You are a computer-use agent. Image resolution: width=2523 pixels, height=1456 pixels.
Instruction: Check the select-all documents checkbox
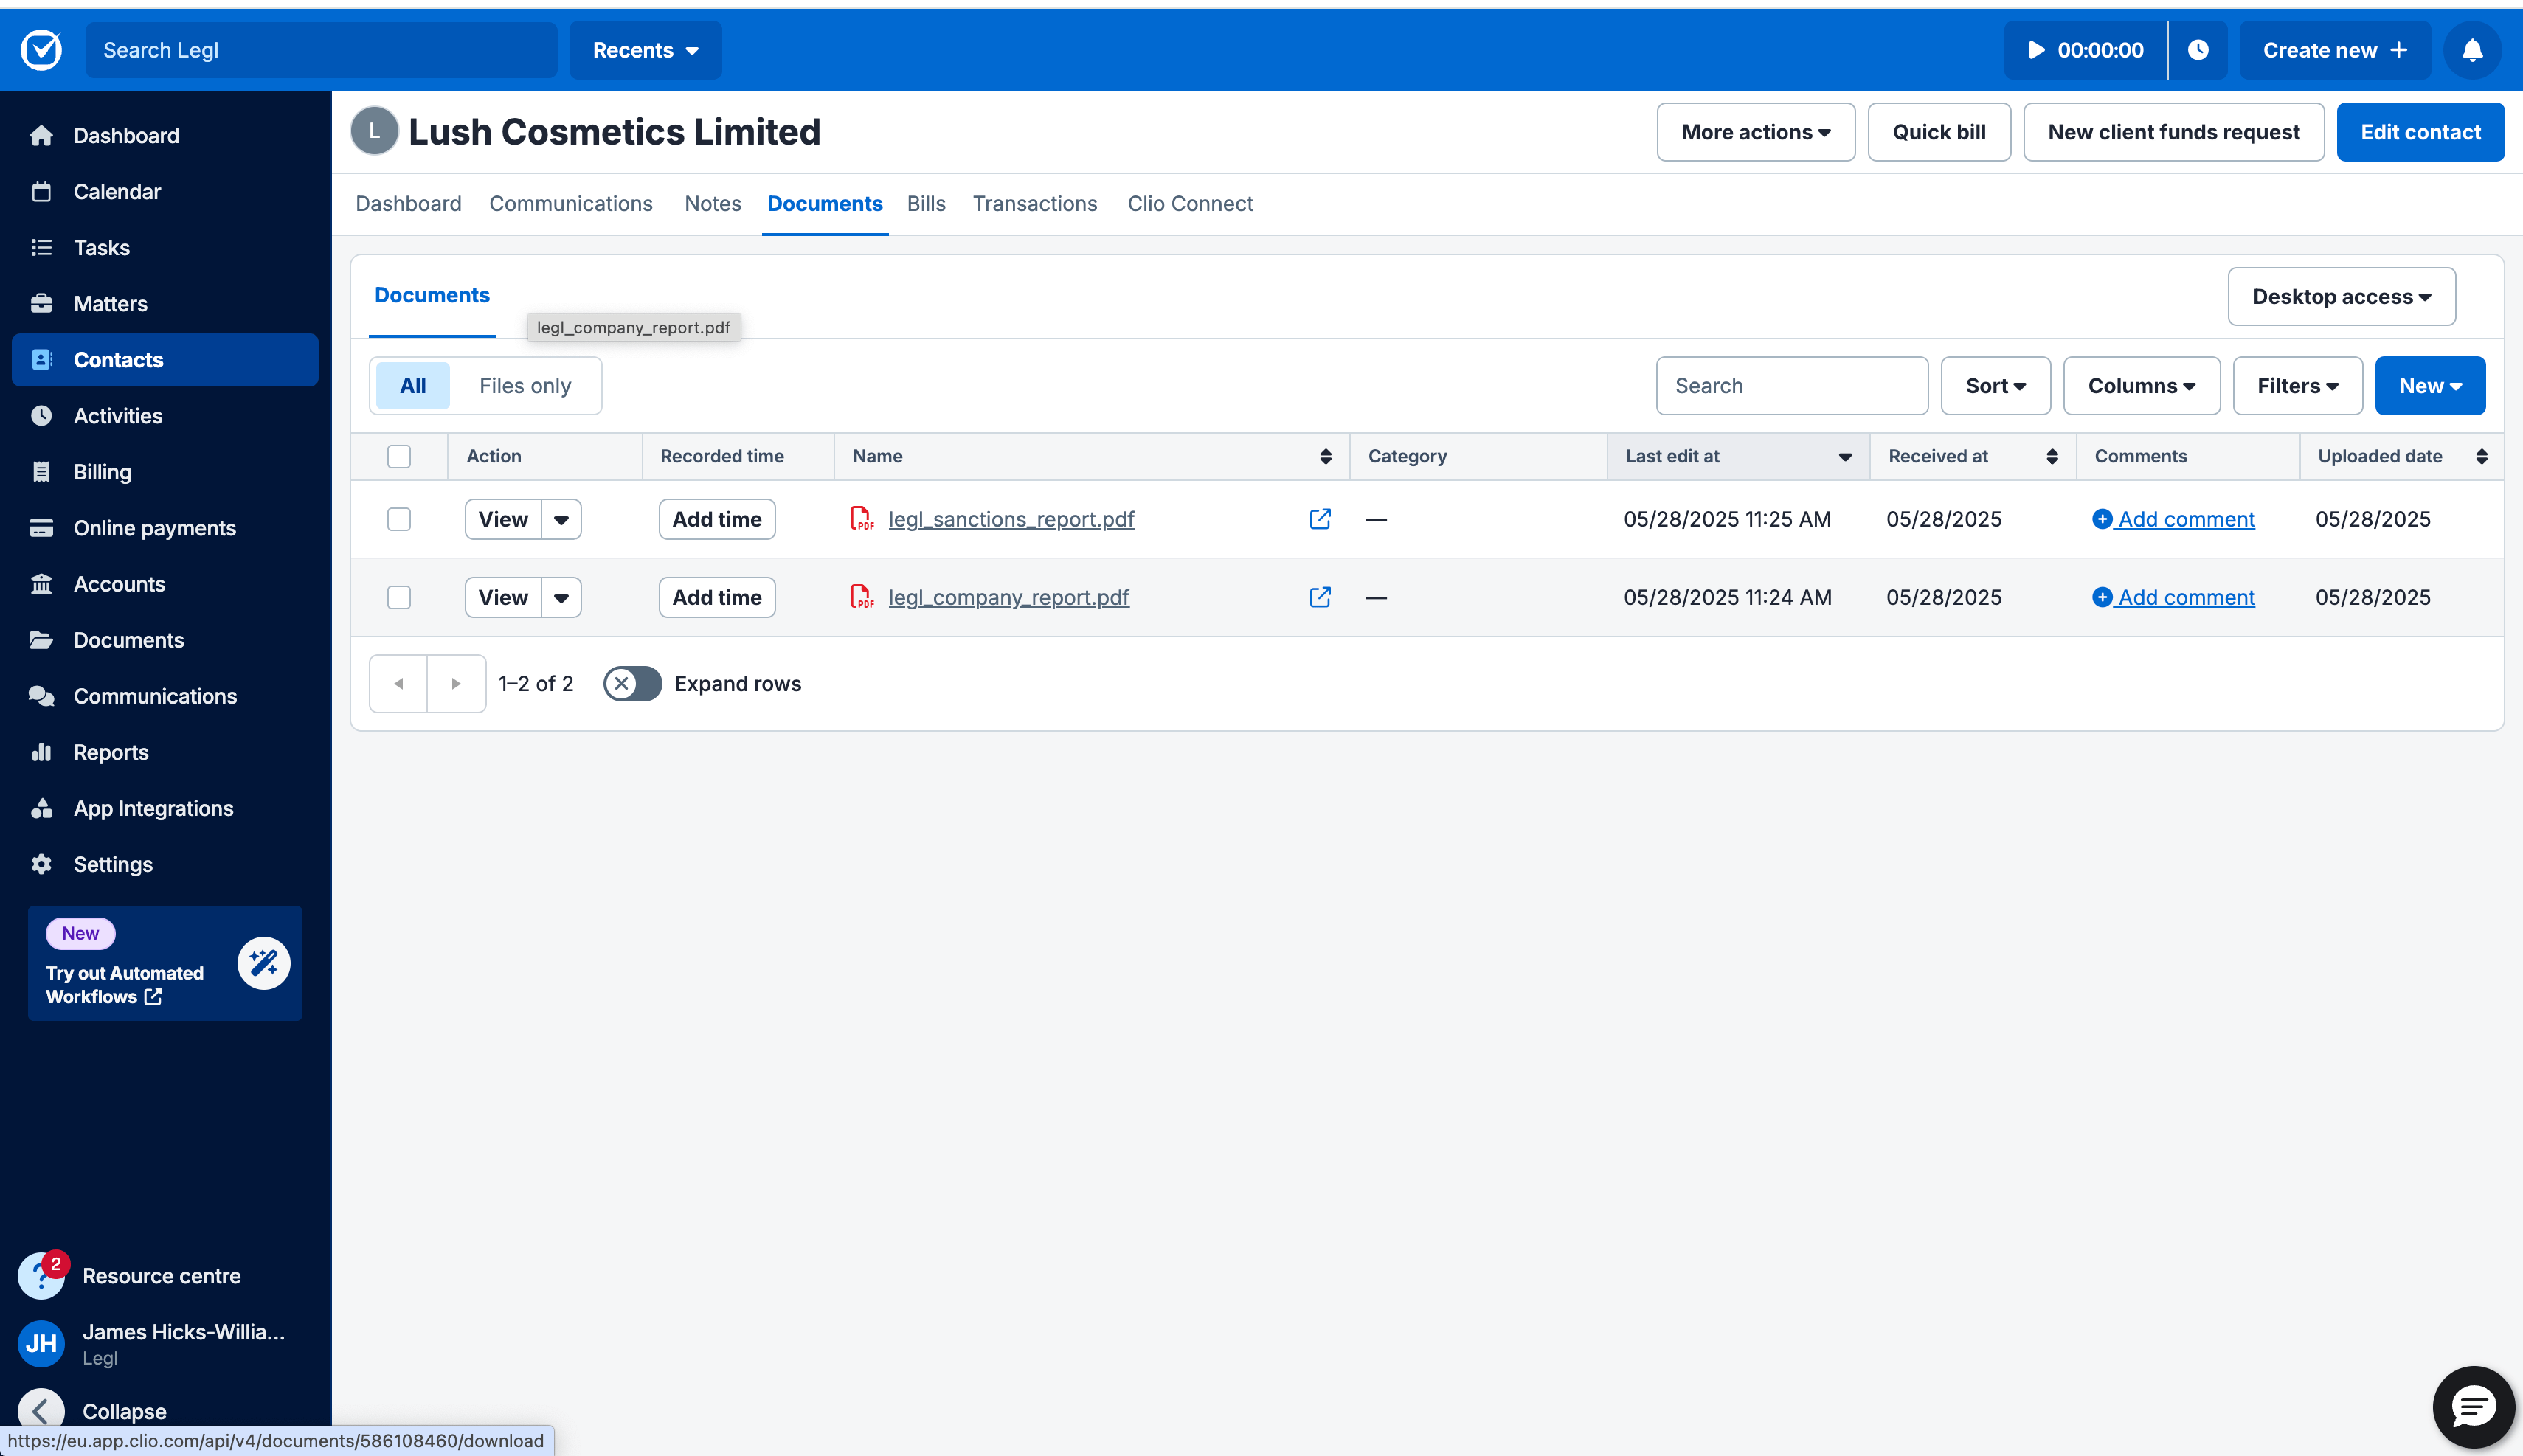(x=399, y=456)
